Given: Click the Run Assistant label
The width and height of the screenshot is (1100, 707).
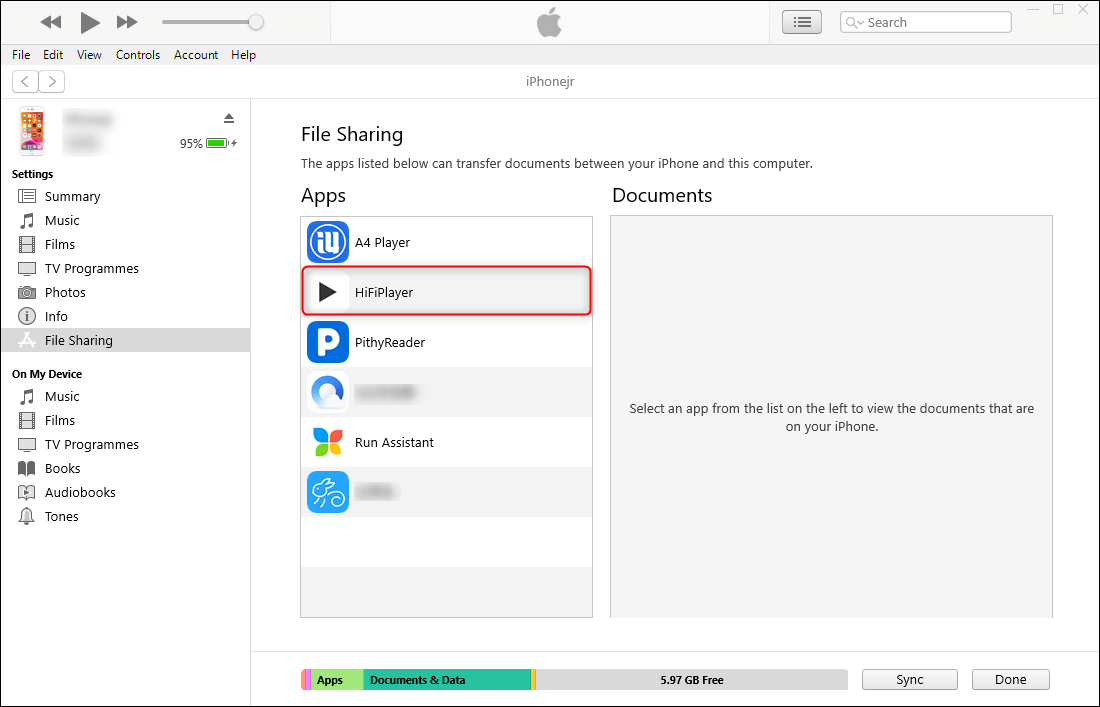Looking at the screenshot, I should click(x=394, y=443).
